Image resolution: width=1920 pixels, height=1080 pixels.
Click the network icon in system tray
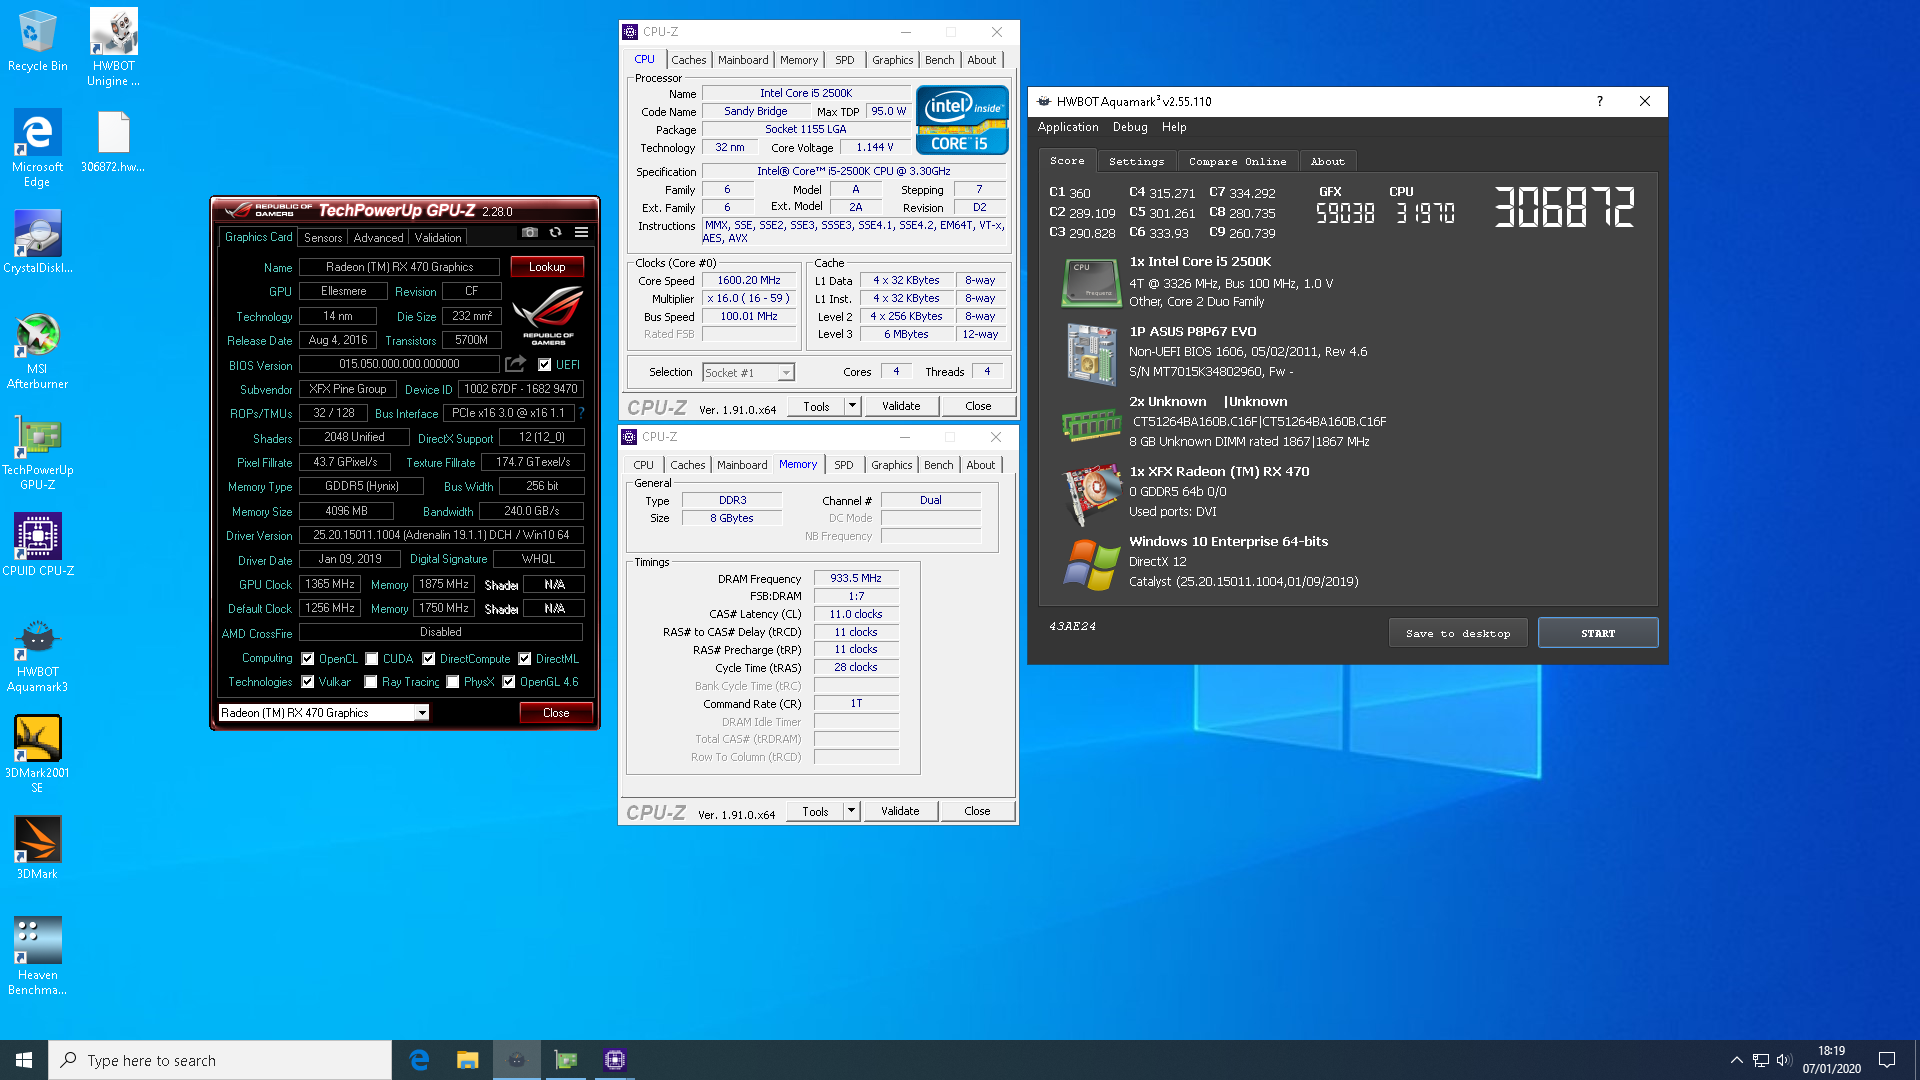[1760, 1060]
